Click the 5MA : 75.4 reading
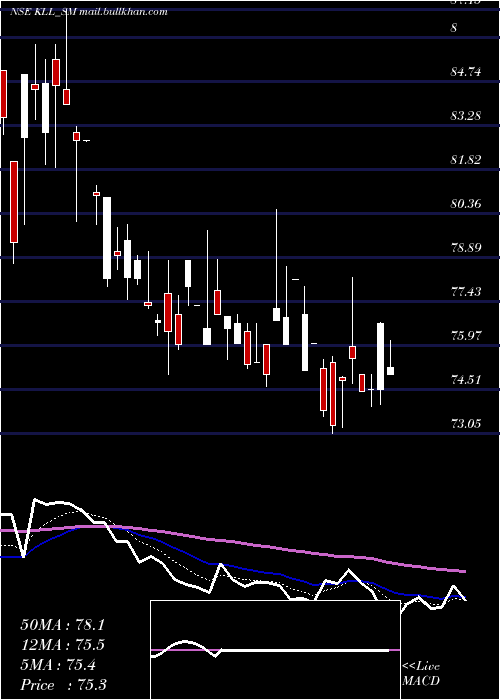Image resolution: width=500 pixels, height=700 pixels. tap(58, 665)
